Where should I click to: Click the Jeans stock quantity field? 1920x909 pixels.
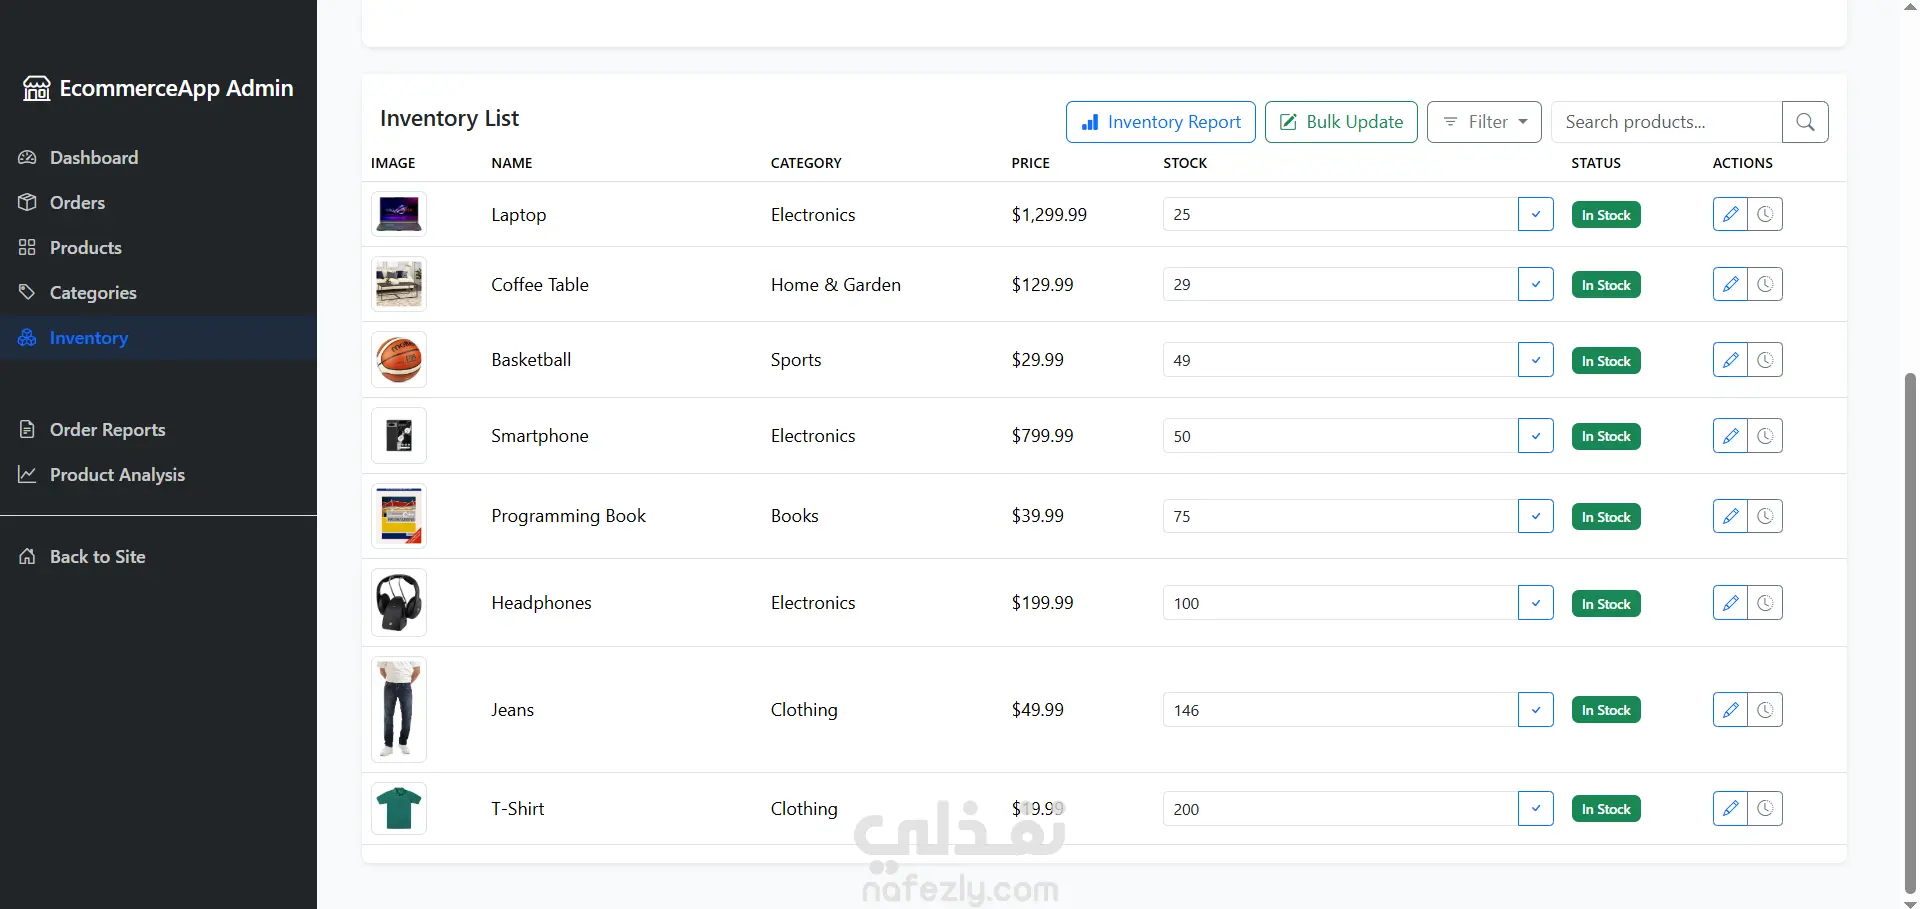click(x=1340, y=710)
